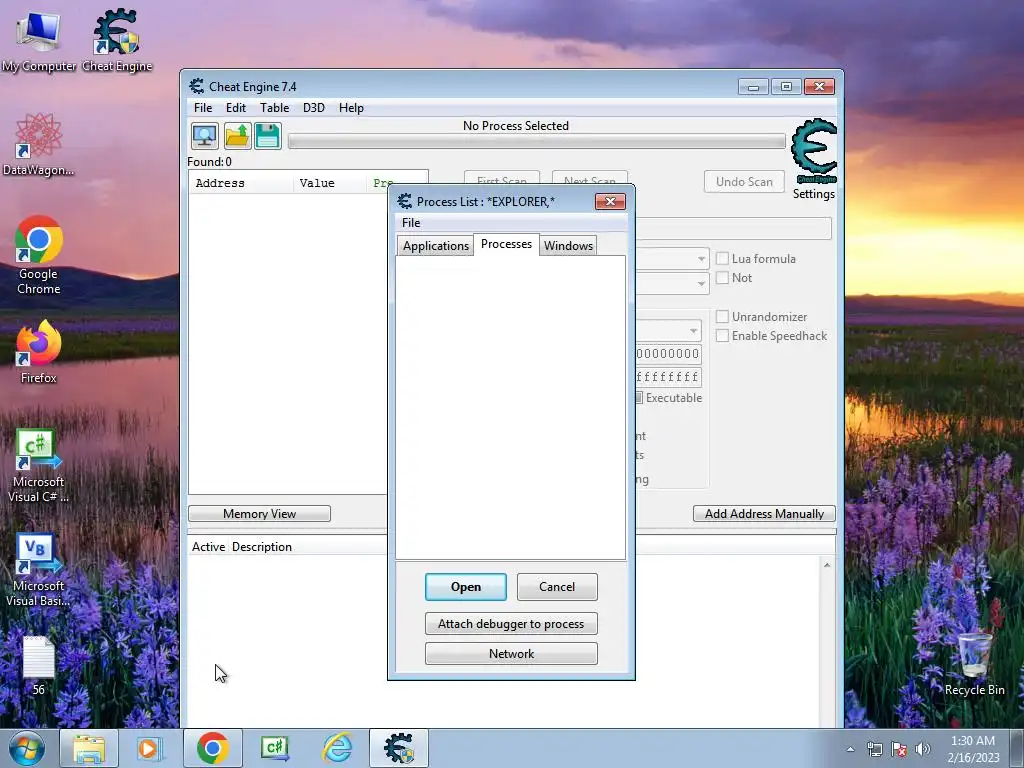
Task: Click the Network button
Action: (x=511, y=654)
